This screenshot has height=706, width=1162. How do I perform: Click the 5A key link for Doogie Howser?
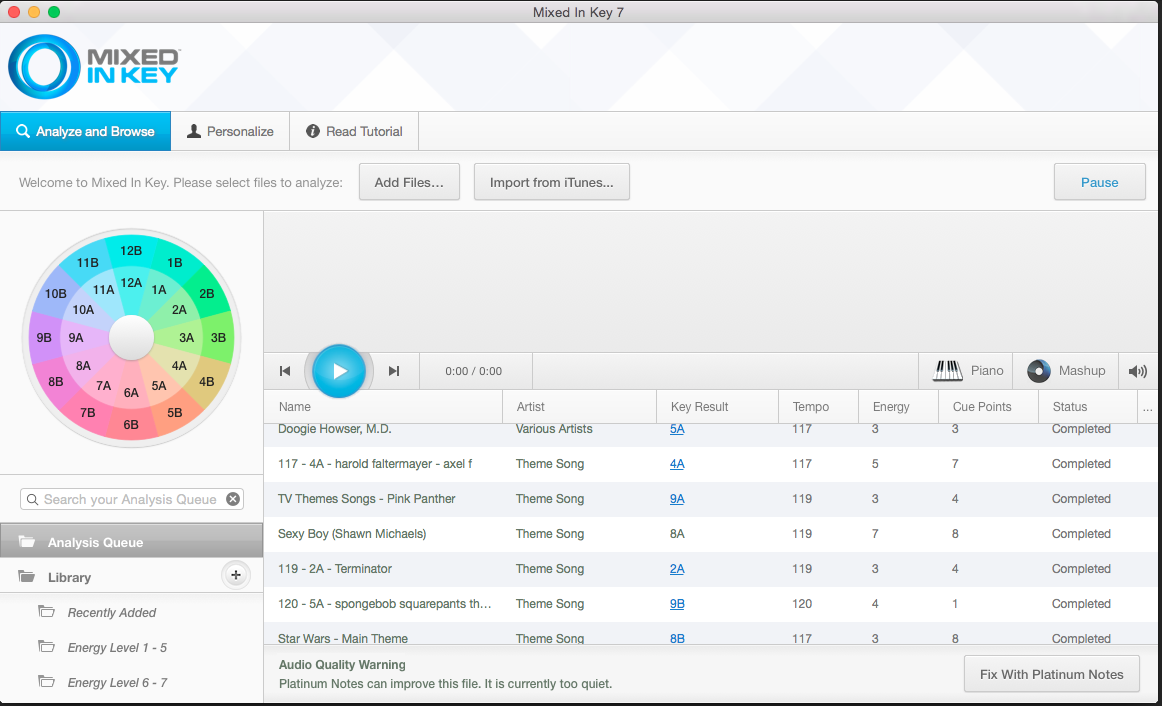click(x=677, y=429)
